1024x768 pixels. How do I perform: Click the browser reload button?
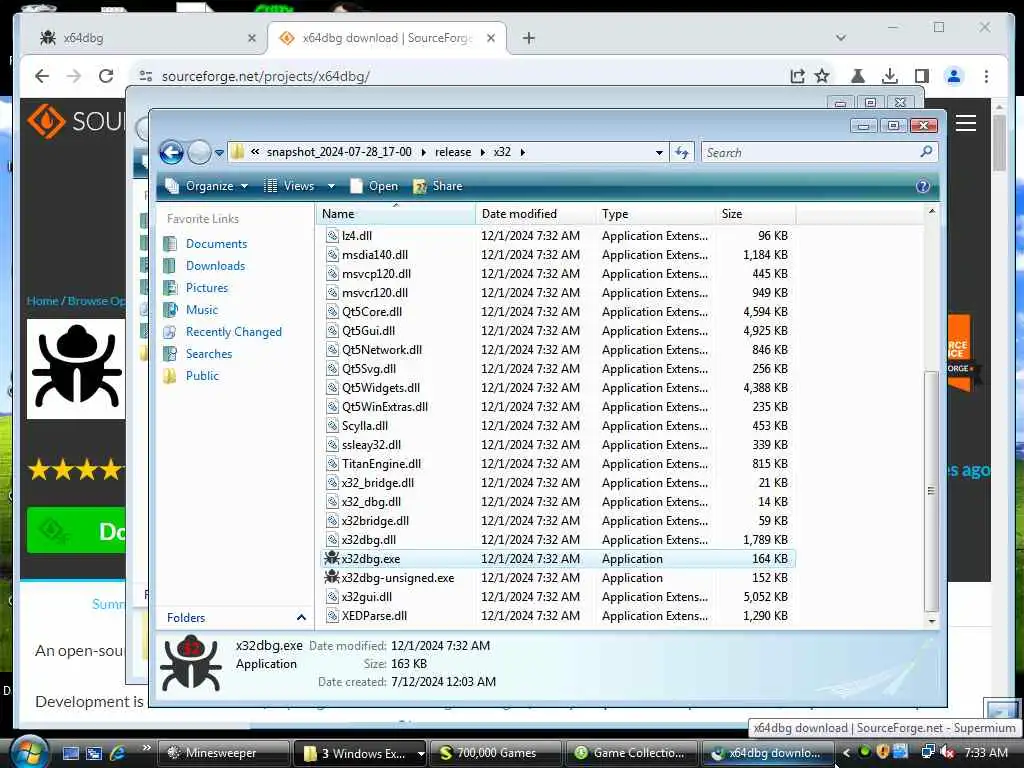(106, 76)
